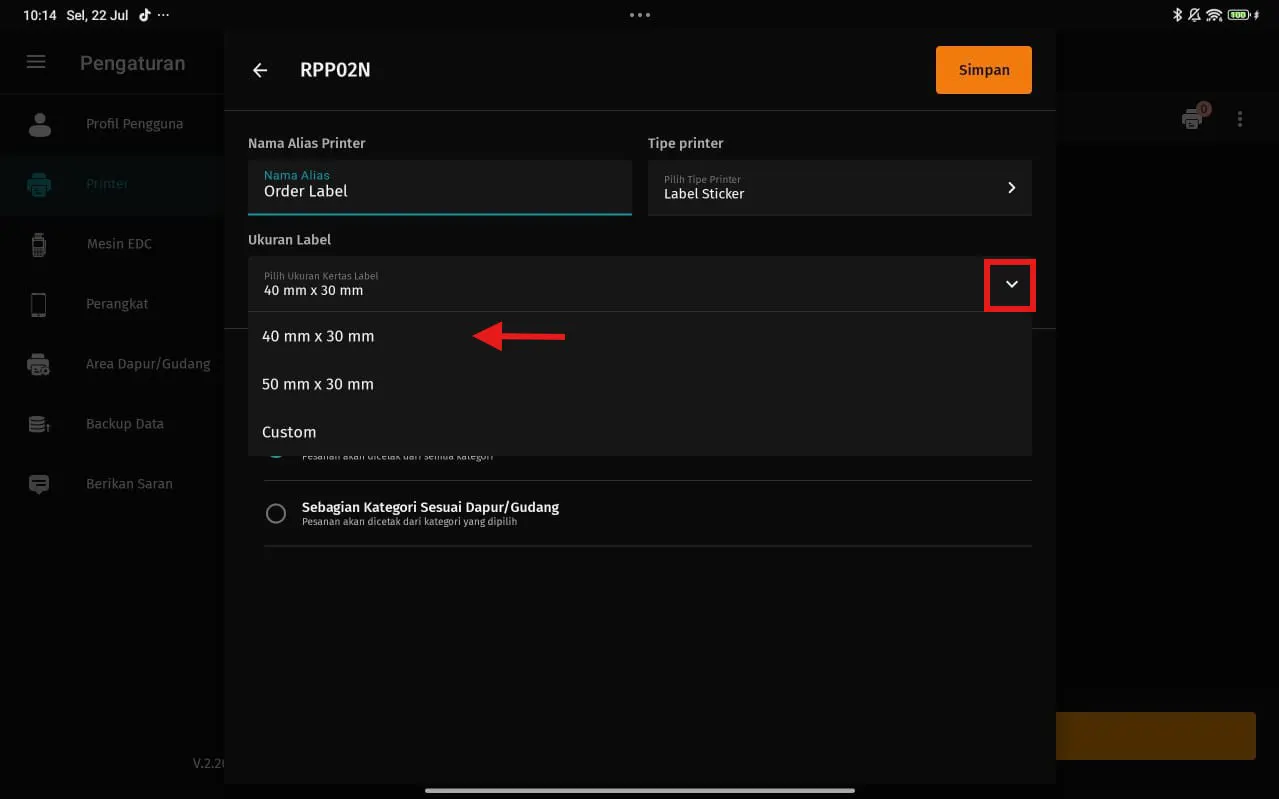Select the Custom label size option
Viewport: 1279px width, 799px height.
(289, 433)
